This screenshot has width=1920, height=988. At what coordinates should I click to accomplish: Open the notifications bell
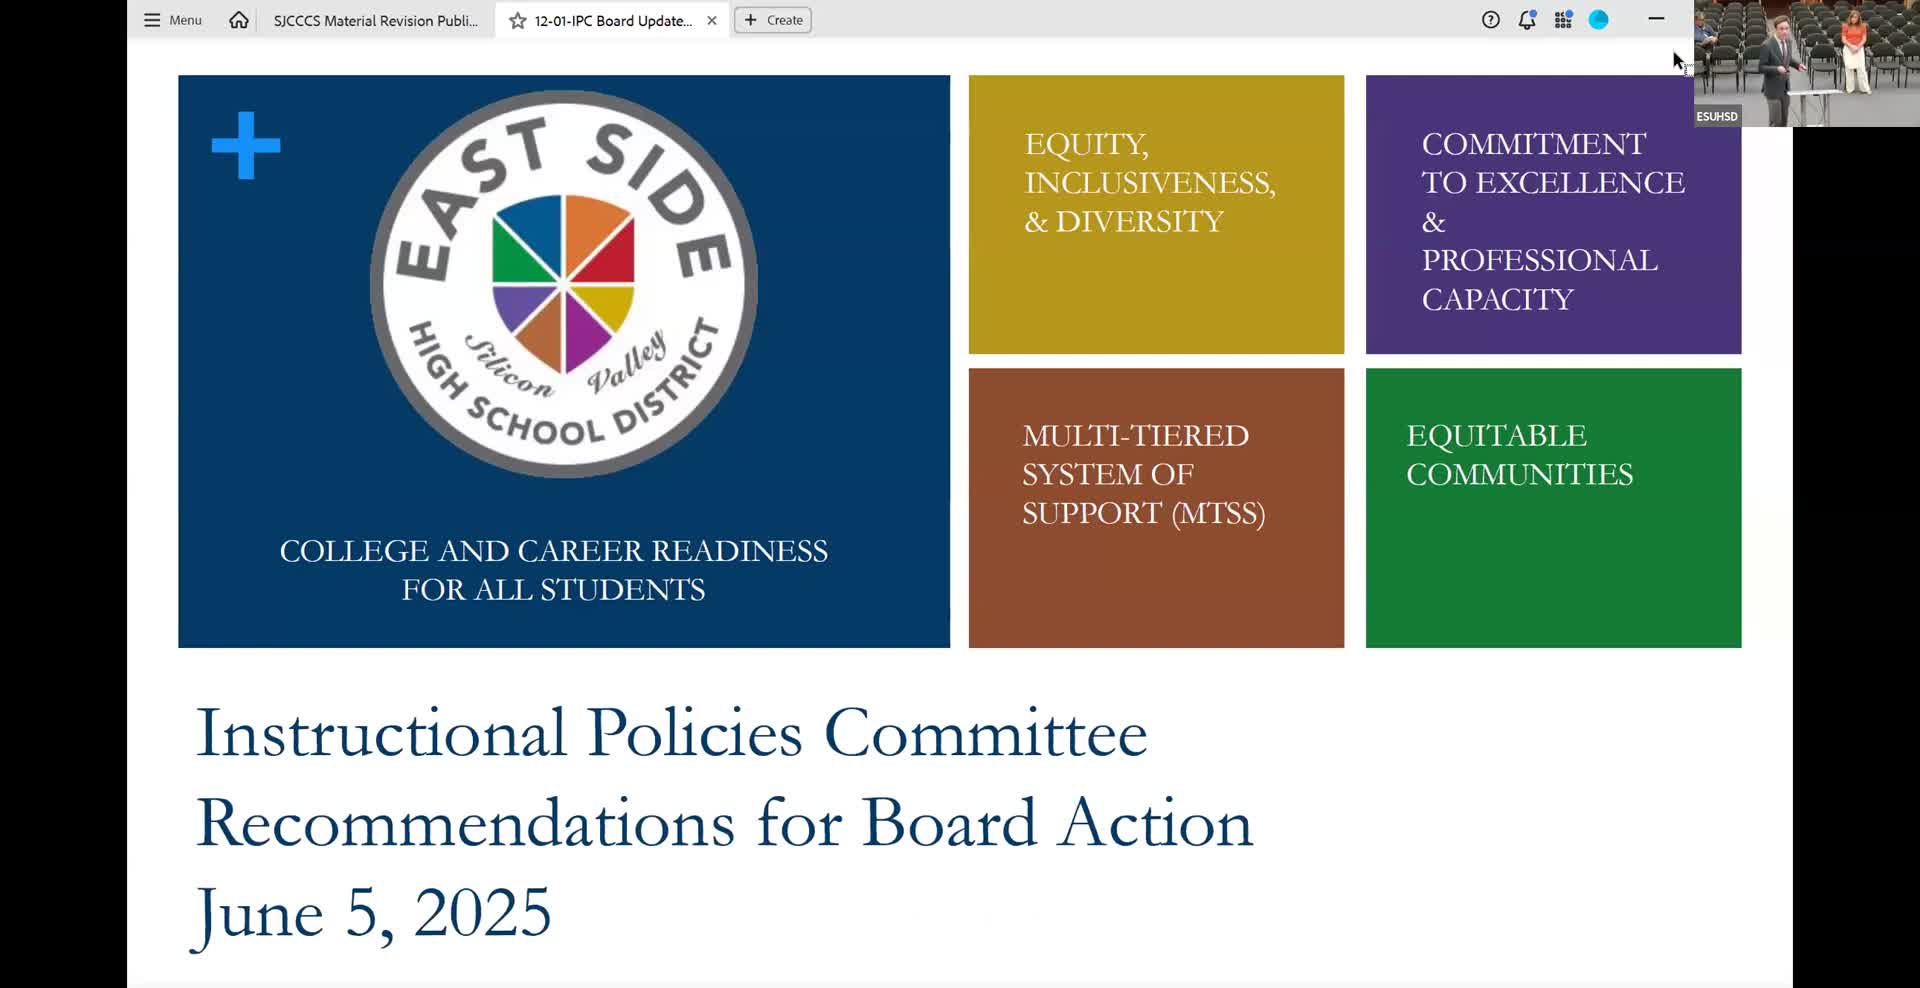pos(1527,20)
